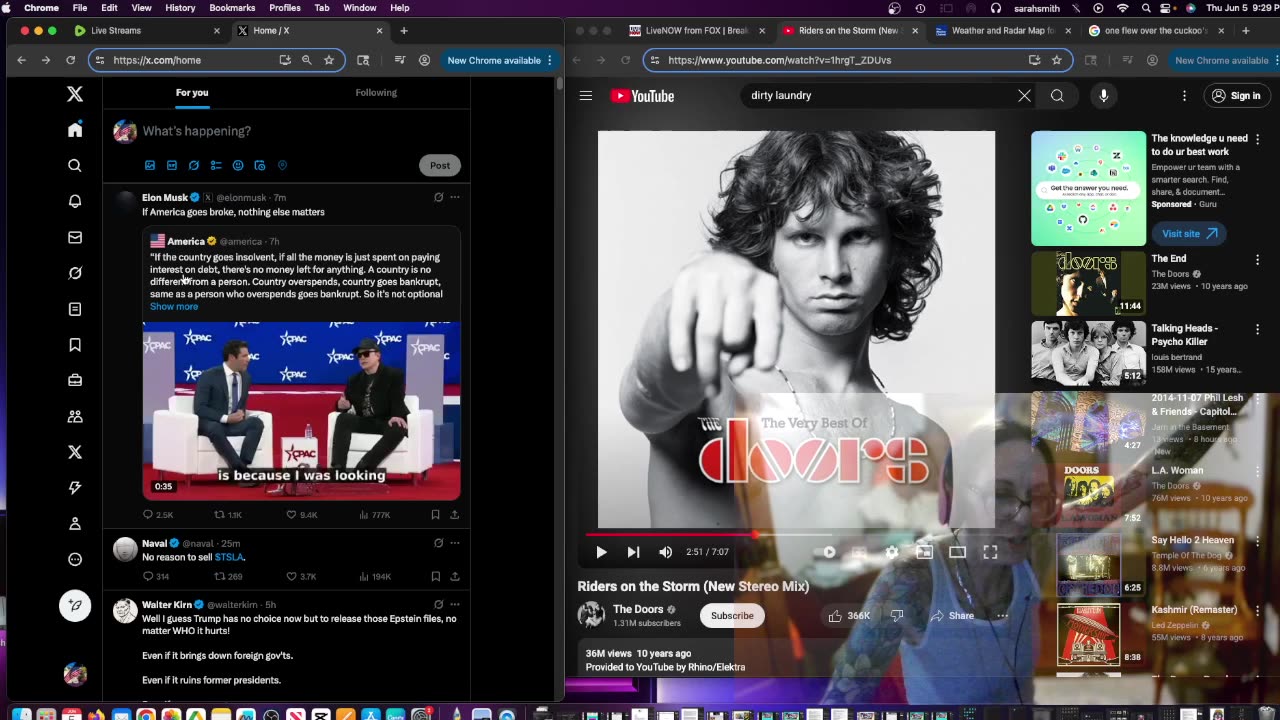This screenshot has height=720, width=1280.
Task: Open YouTube player settings gear
Action: (x=892, y=552)
